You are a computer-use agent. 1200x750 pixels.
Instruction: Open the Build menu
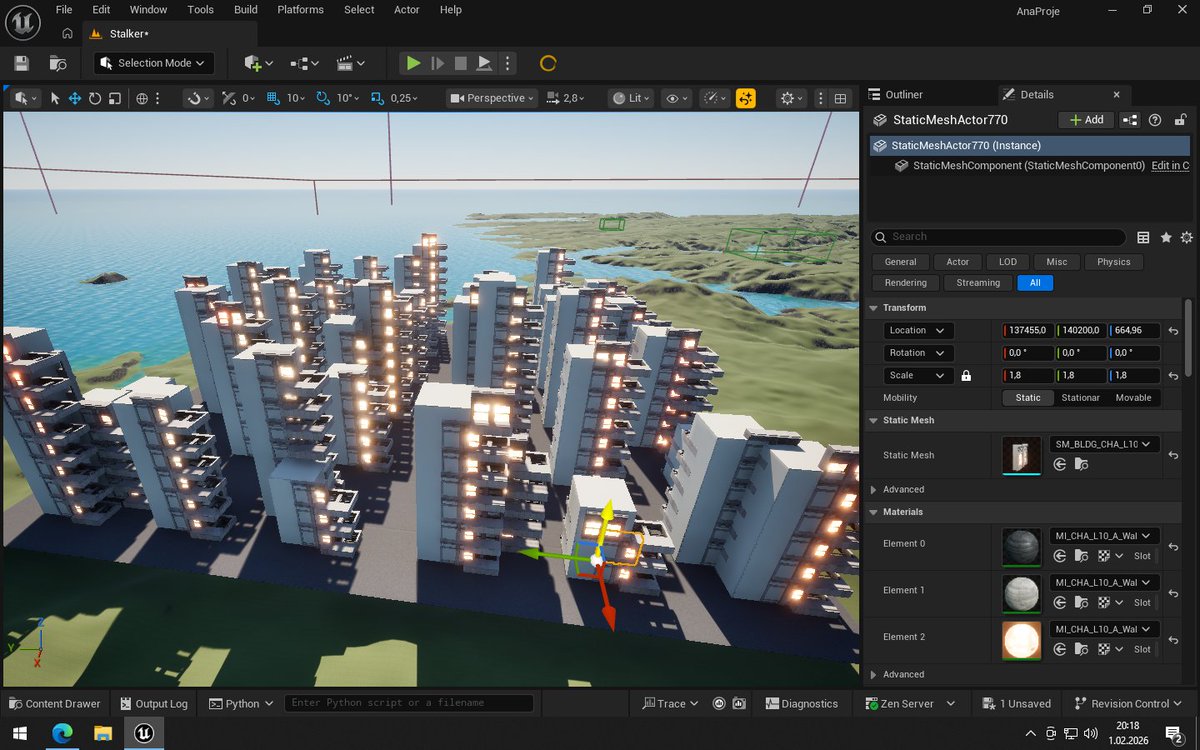click(x=245, y=9)
